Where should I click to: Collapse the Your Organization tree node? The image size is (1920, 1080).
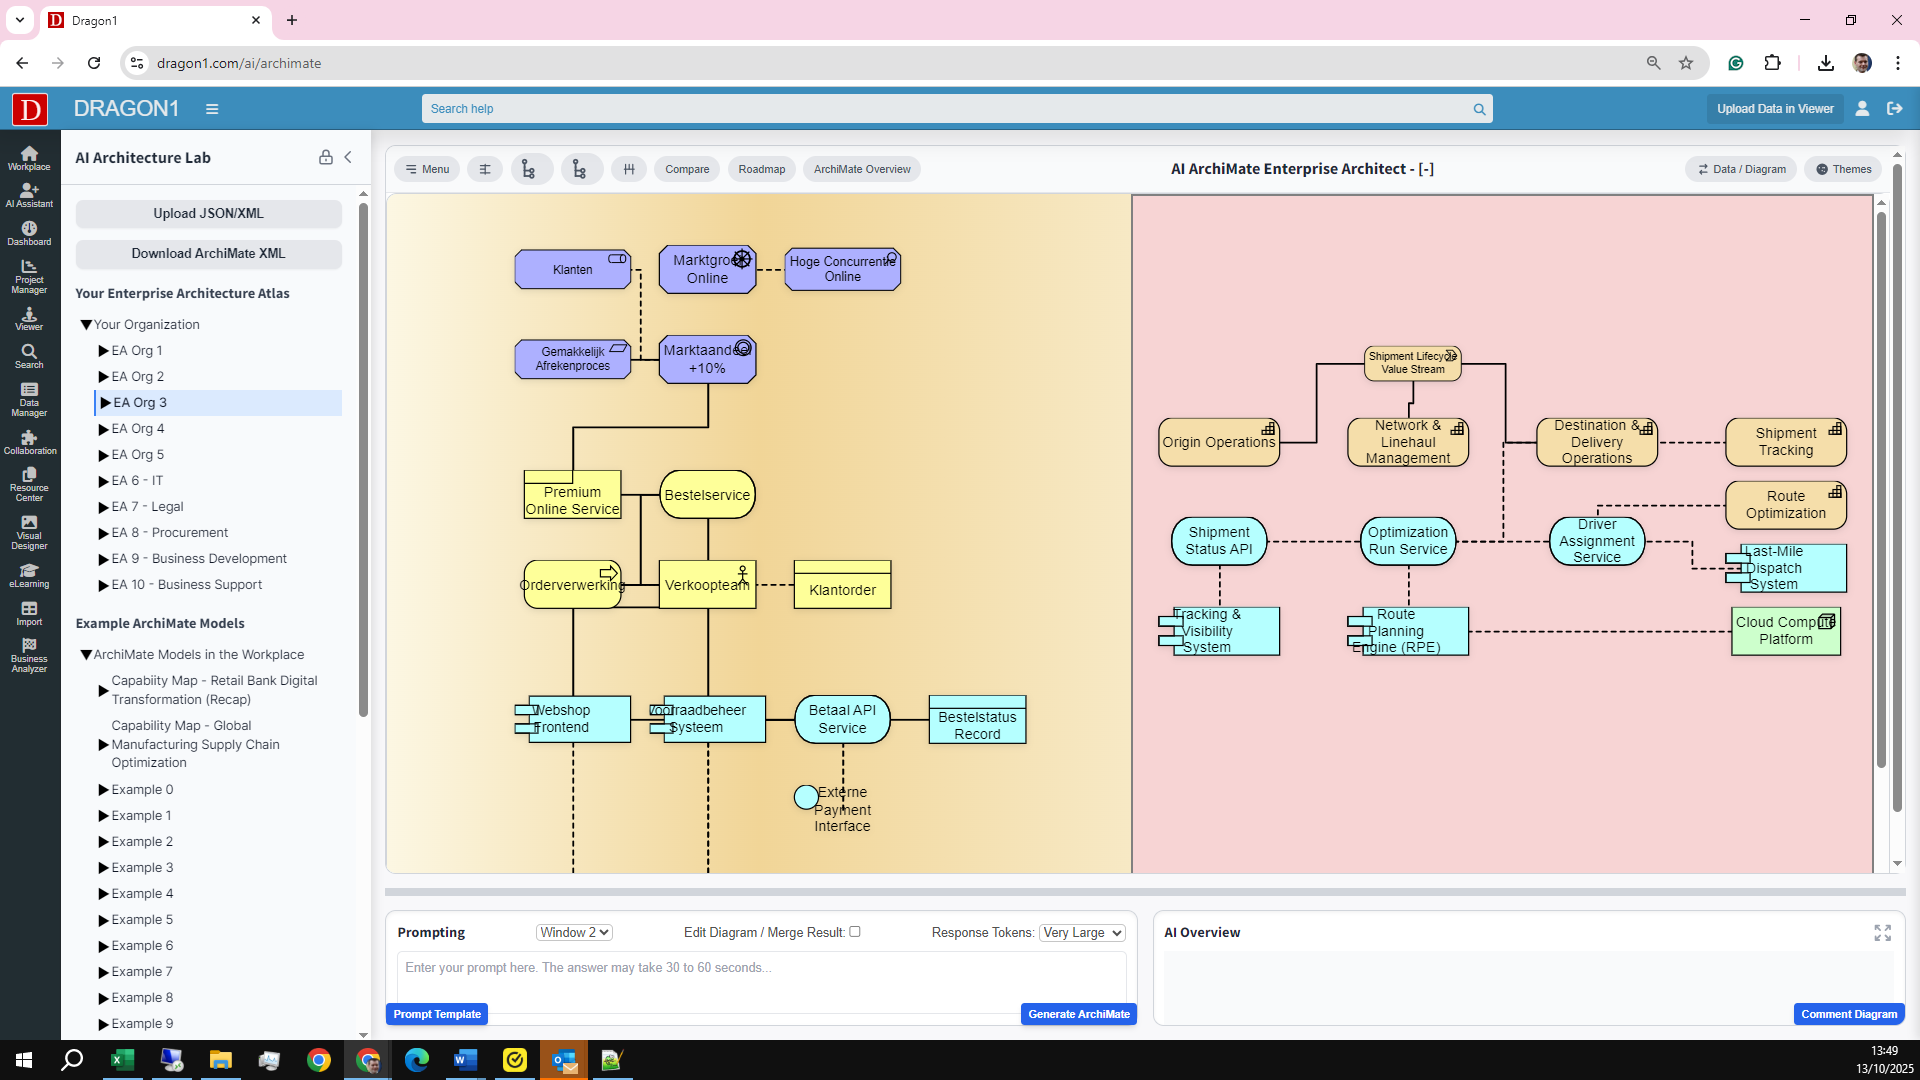[x=86, y=325]
